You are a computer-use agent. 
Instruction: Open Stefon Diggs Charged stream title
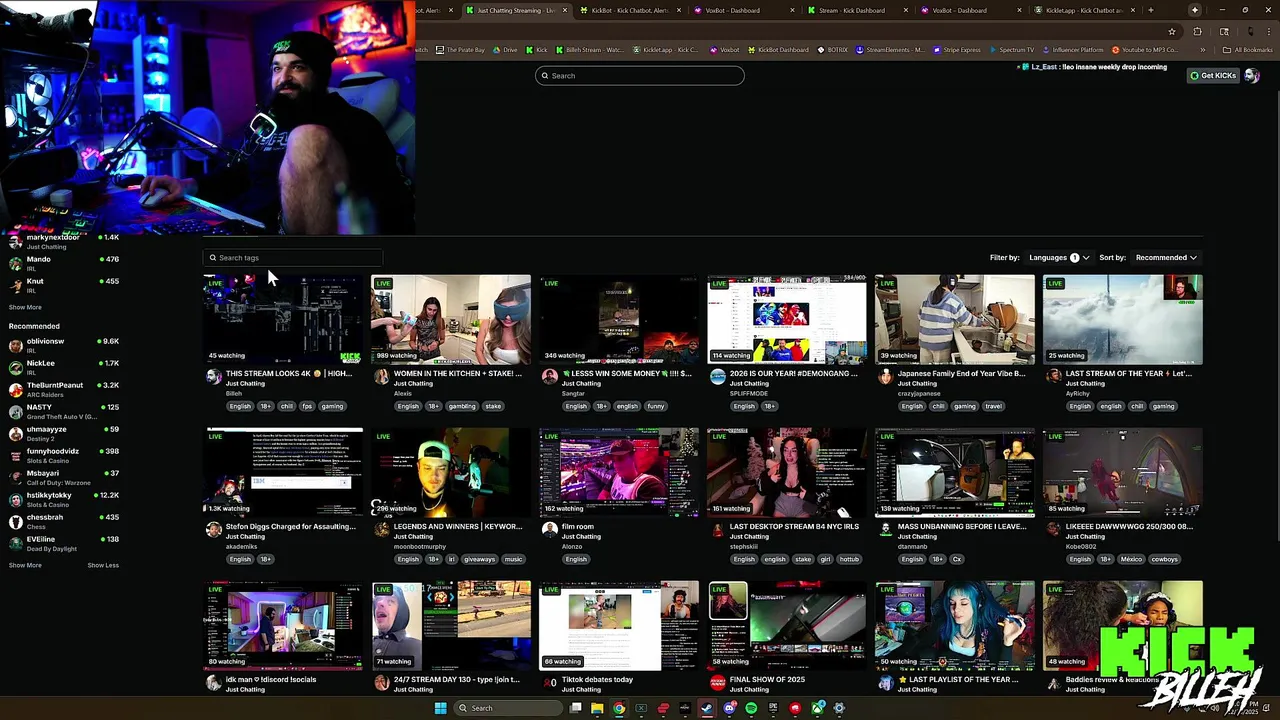coord(290,526)
